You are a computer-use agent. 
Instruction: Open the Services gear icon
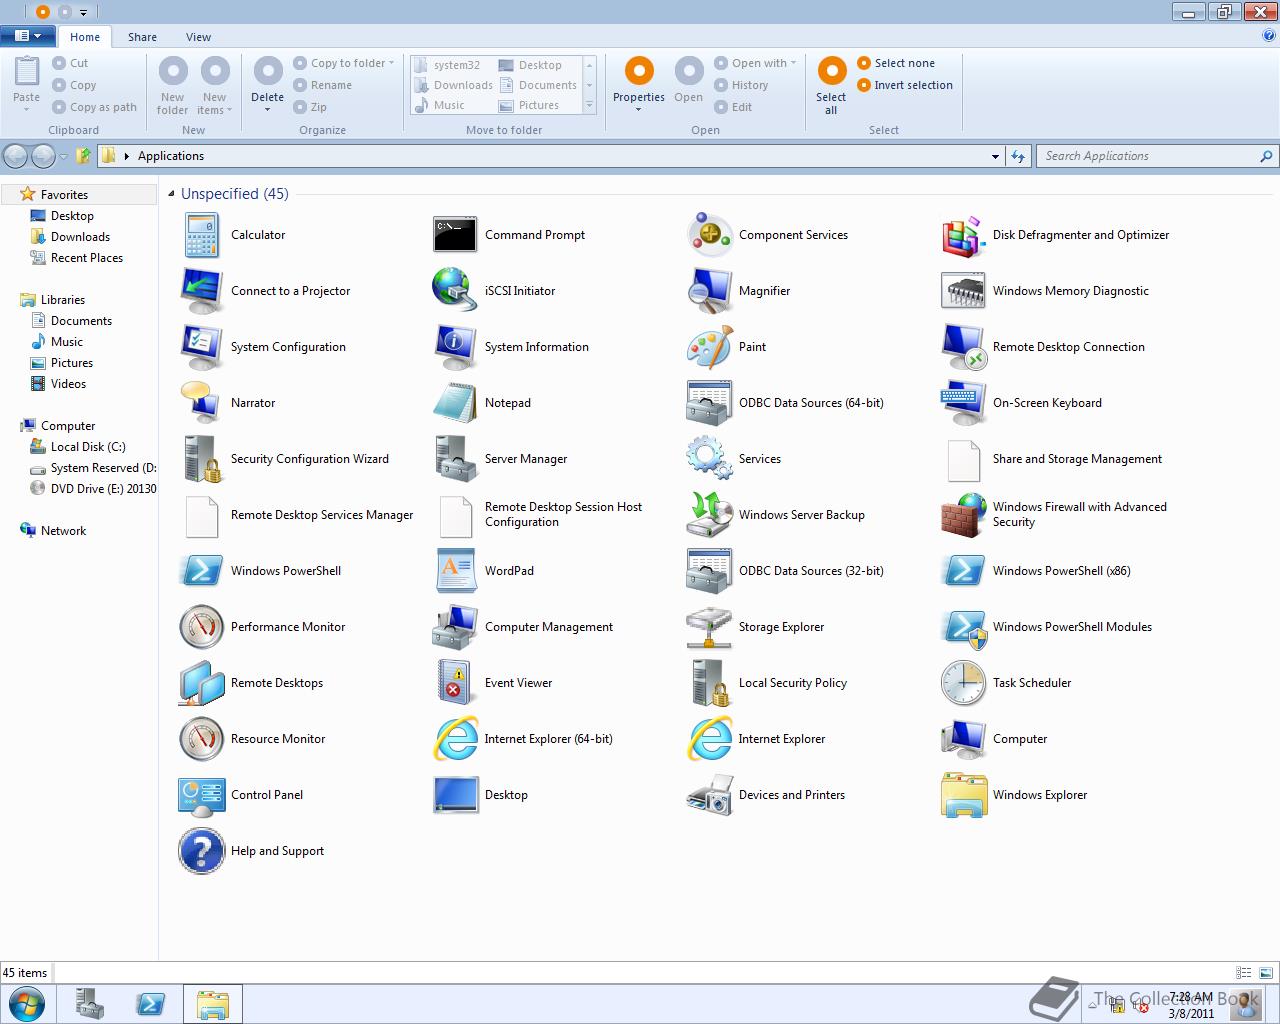coord(710,459)
